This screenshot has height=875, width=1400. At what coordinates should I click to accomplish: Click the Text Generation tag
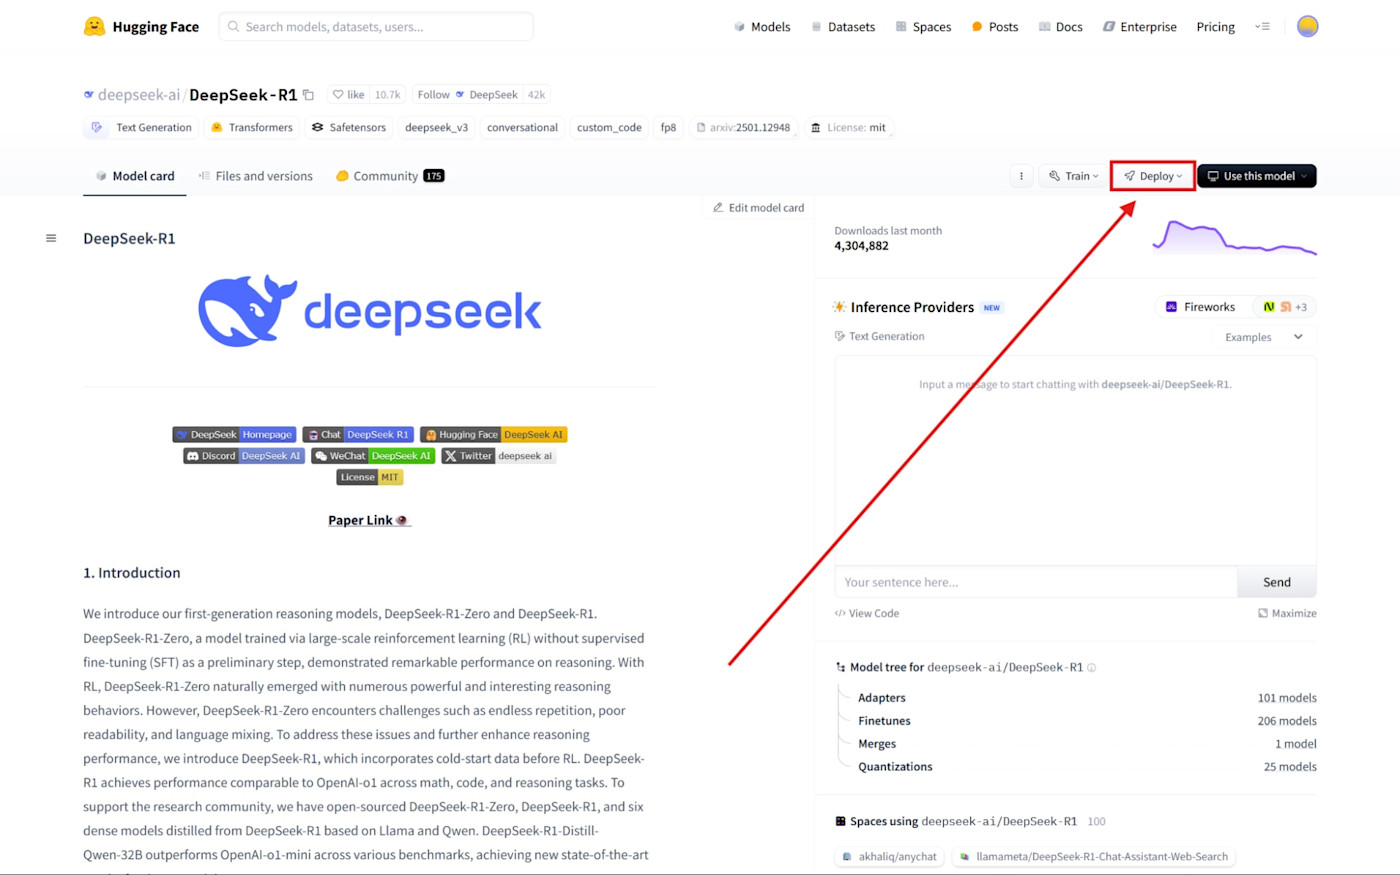pos(143,128)
